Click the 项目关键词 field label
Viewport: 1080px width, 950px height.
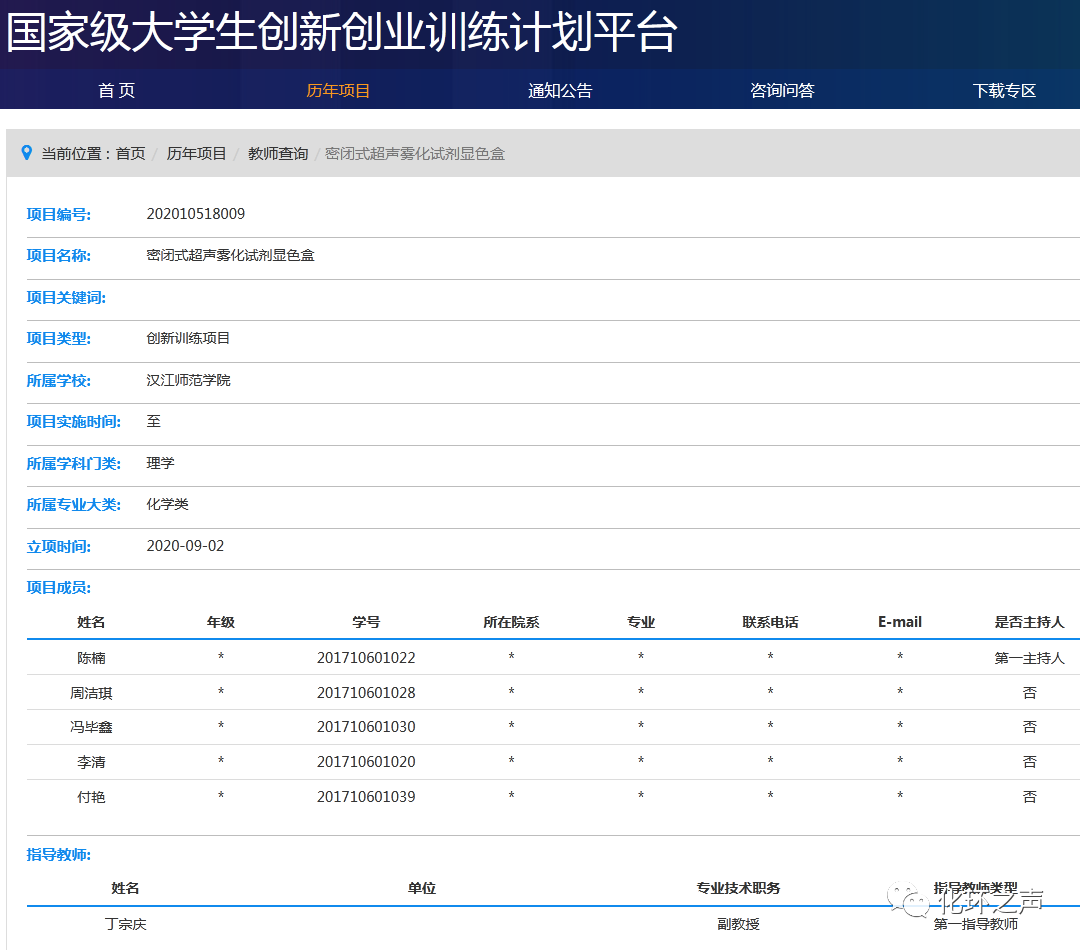pos(66,298)
